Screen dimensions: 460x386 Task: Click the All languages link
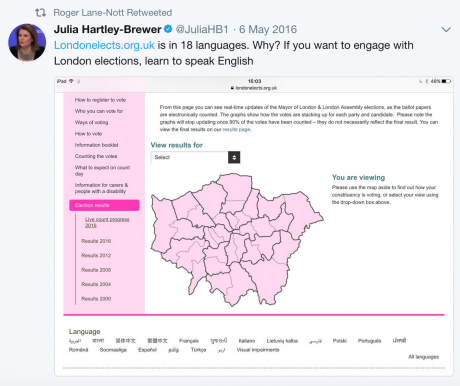click(424, 357)
